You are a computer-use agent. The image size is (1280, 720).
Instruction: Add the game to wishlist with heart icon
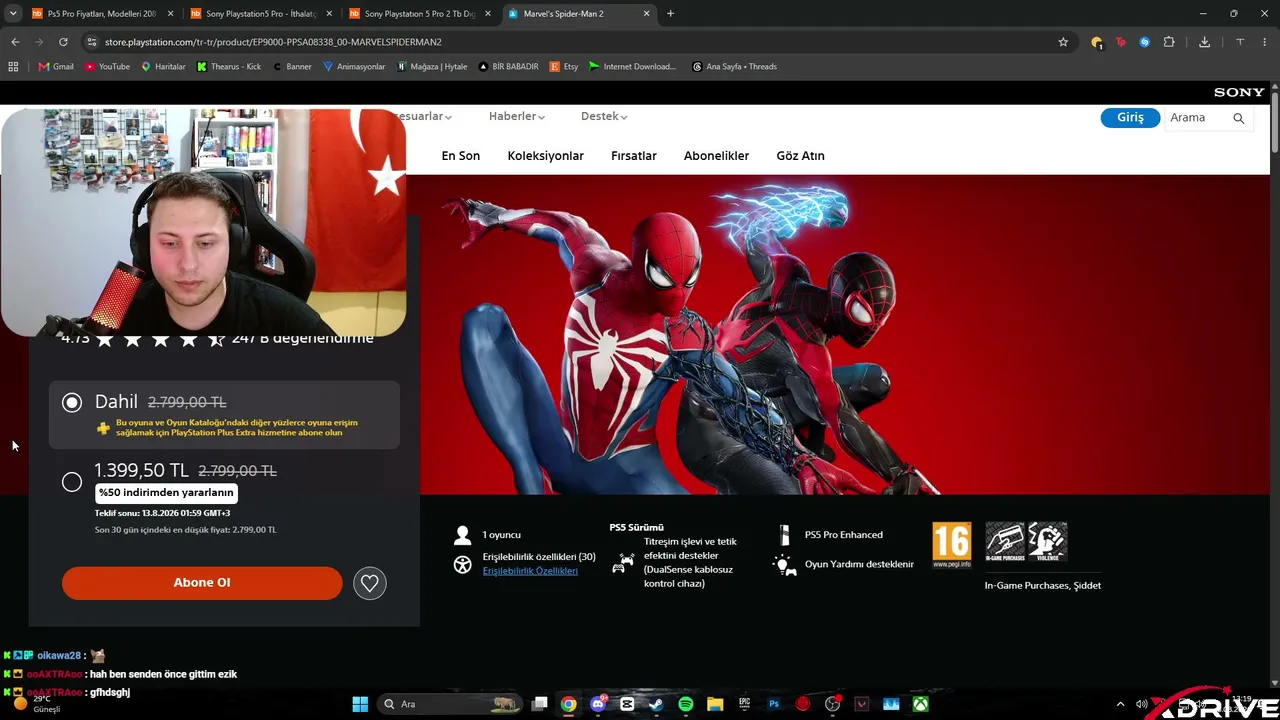(369, 583)
